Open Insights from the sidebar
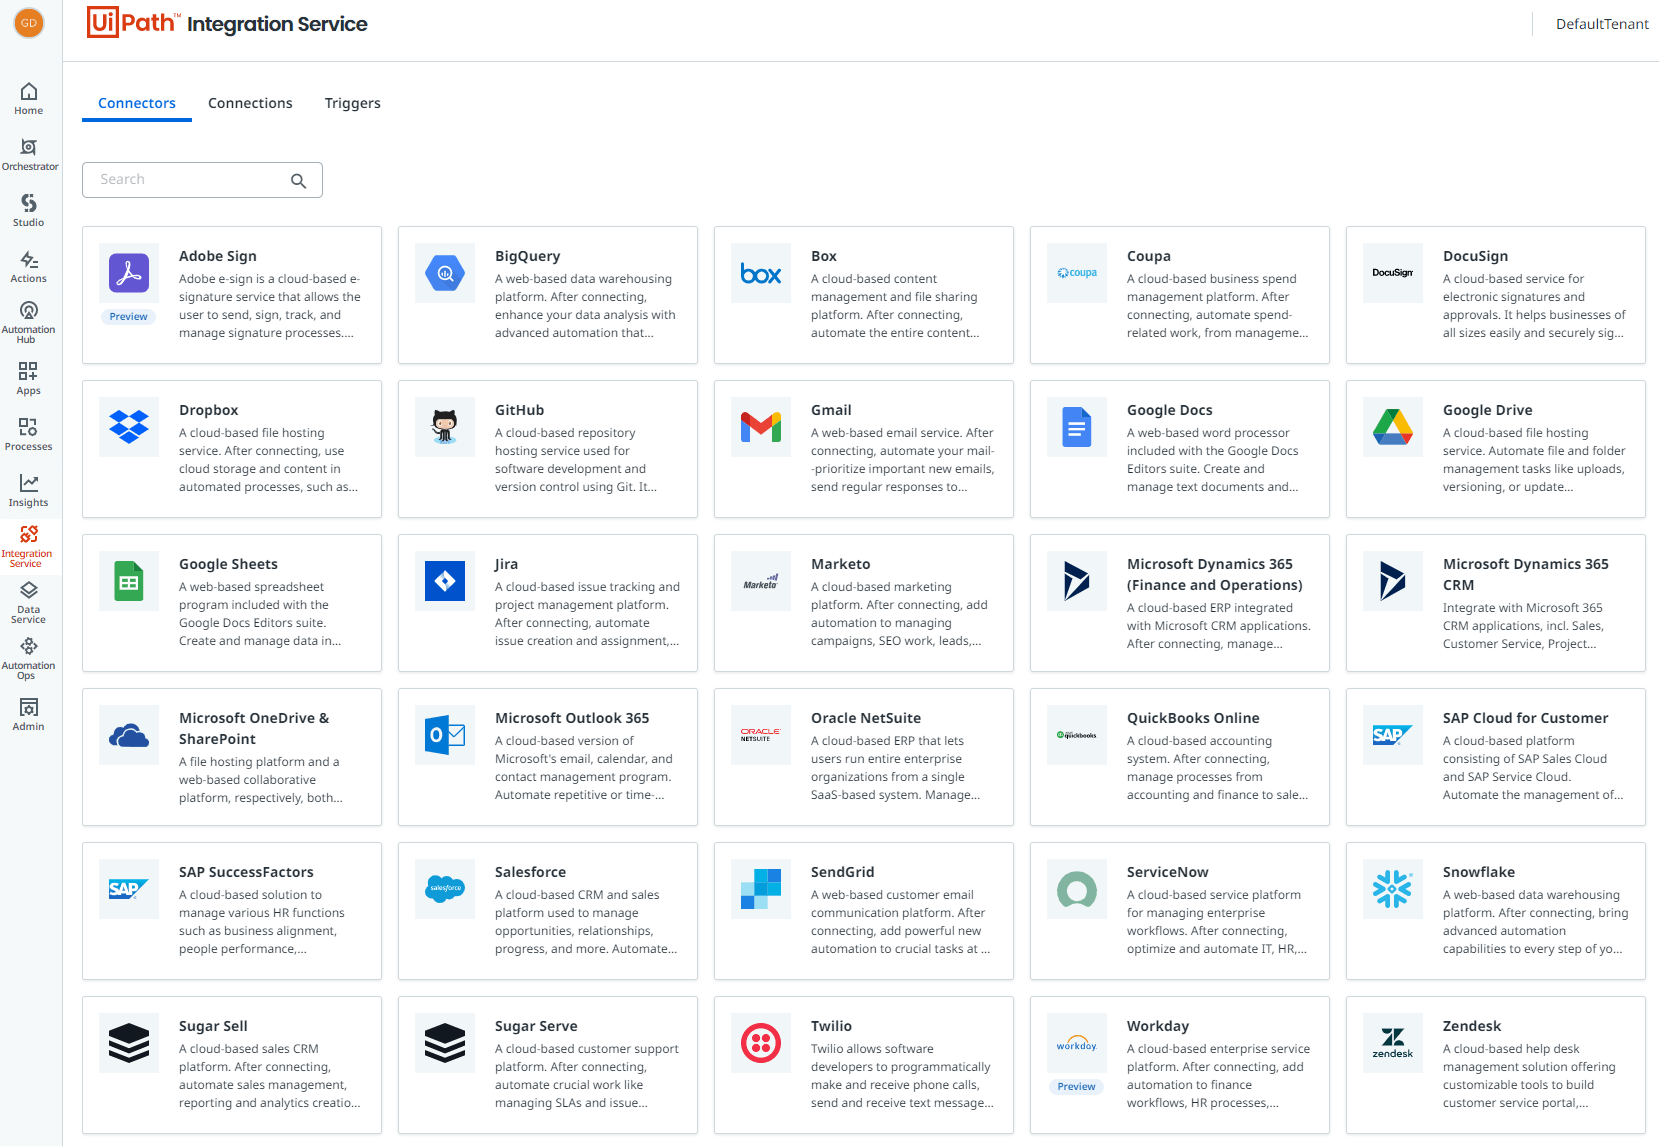The height and width of the screenshot is (1146, 1659). (x=29, y=491)
